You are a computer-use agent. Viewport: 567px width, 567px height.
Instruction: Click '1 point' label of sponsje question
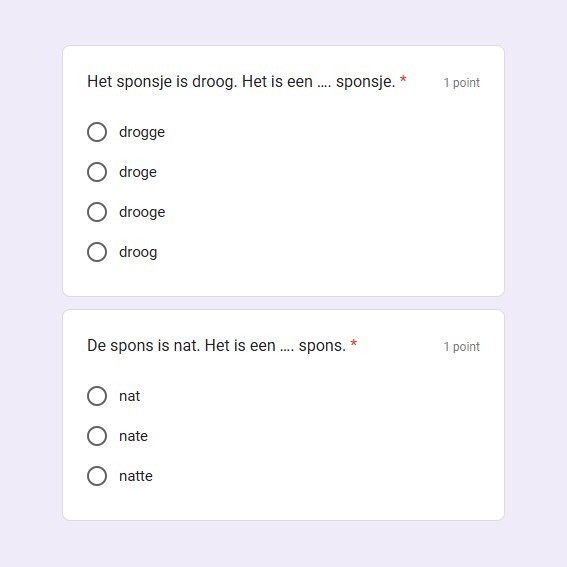461,83
